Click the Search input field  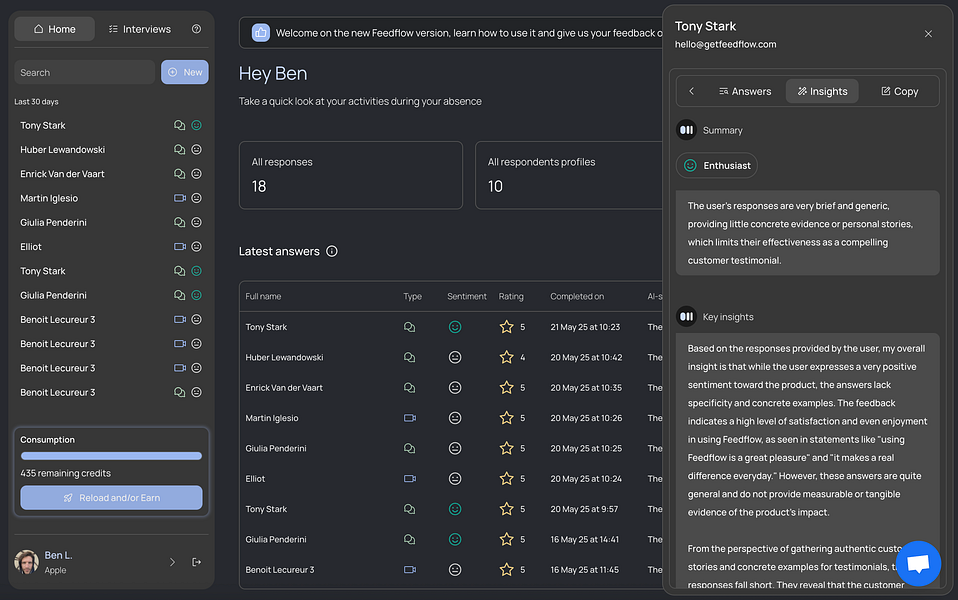point(85,72)
